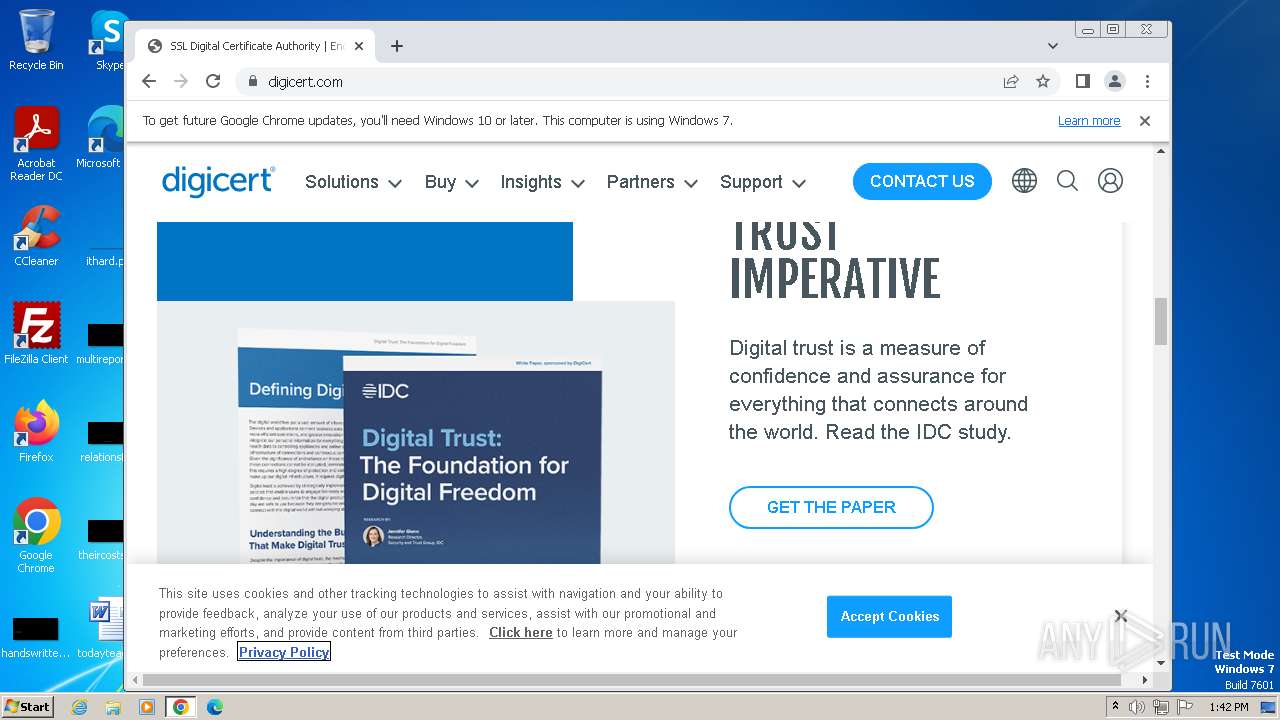
Task: Open Windows Media Player from taskbar
Action: click(x=147, y=707)
